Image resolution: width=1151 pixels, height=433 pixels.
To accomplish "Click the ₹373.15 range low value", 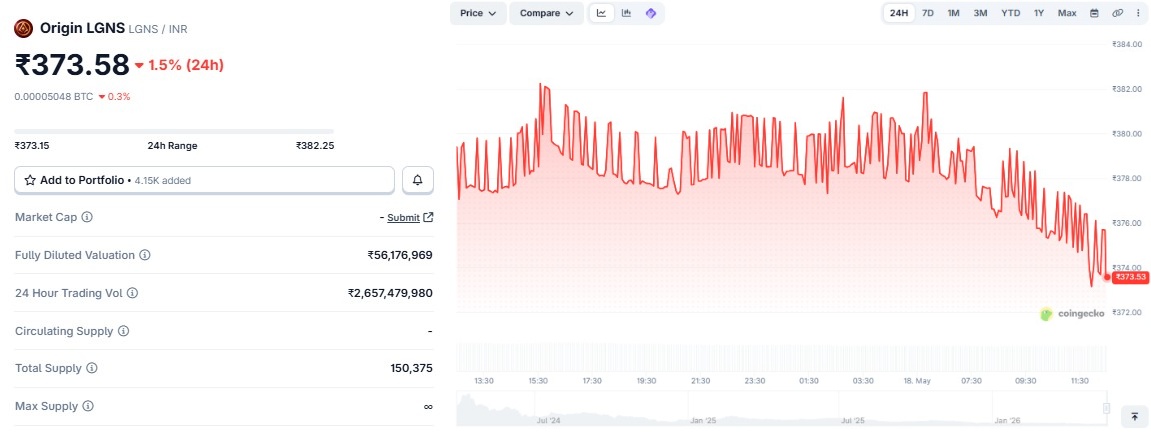I will (x=32, y=145).
